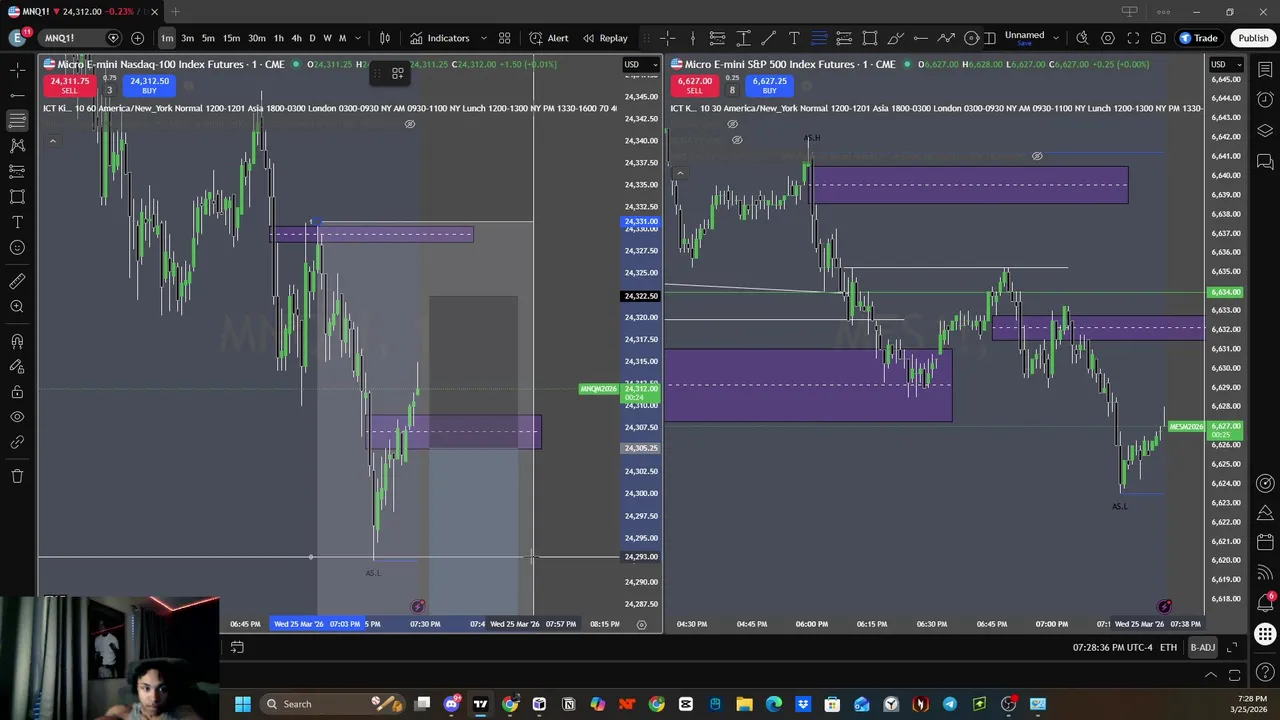This screenshot has height=720, width=1280.
Task: Toggle lock all drawings padlock icon
Action: [17, 393]
